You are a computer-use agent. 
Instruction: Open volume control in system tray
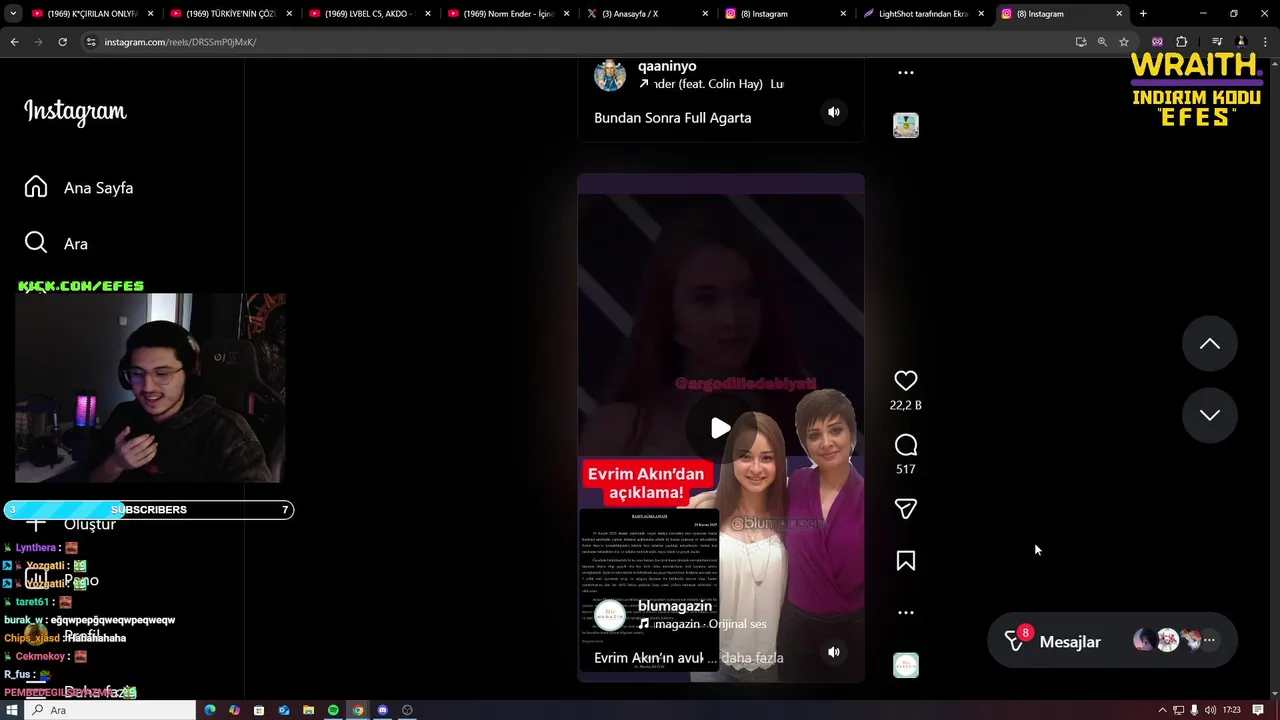[1211, 710]
